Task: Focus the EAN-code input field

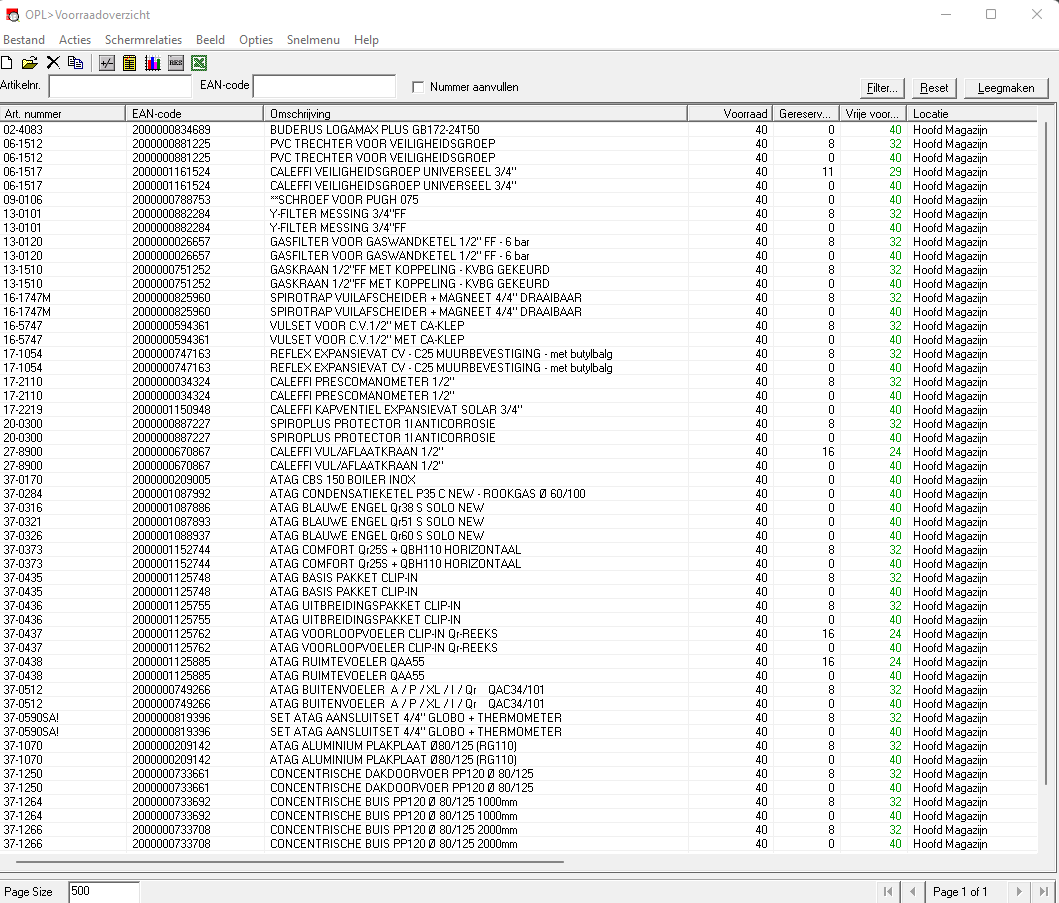Action: [324, 87]
